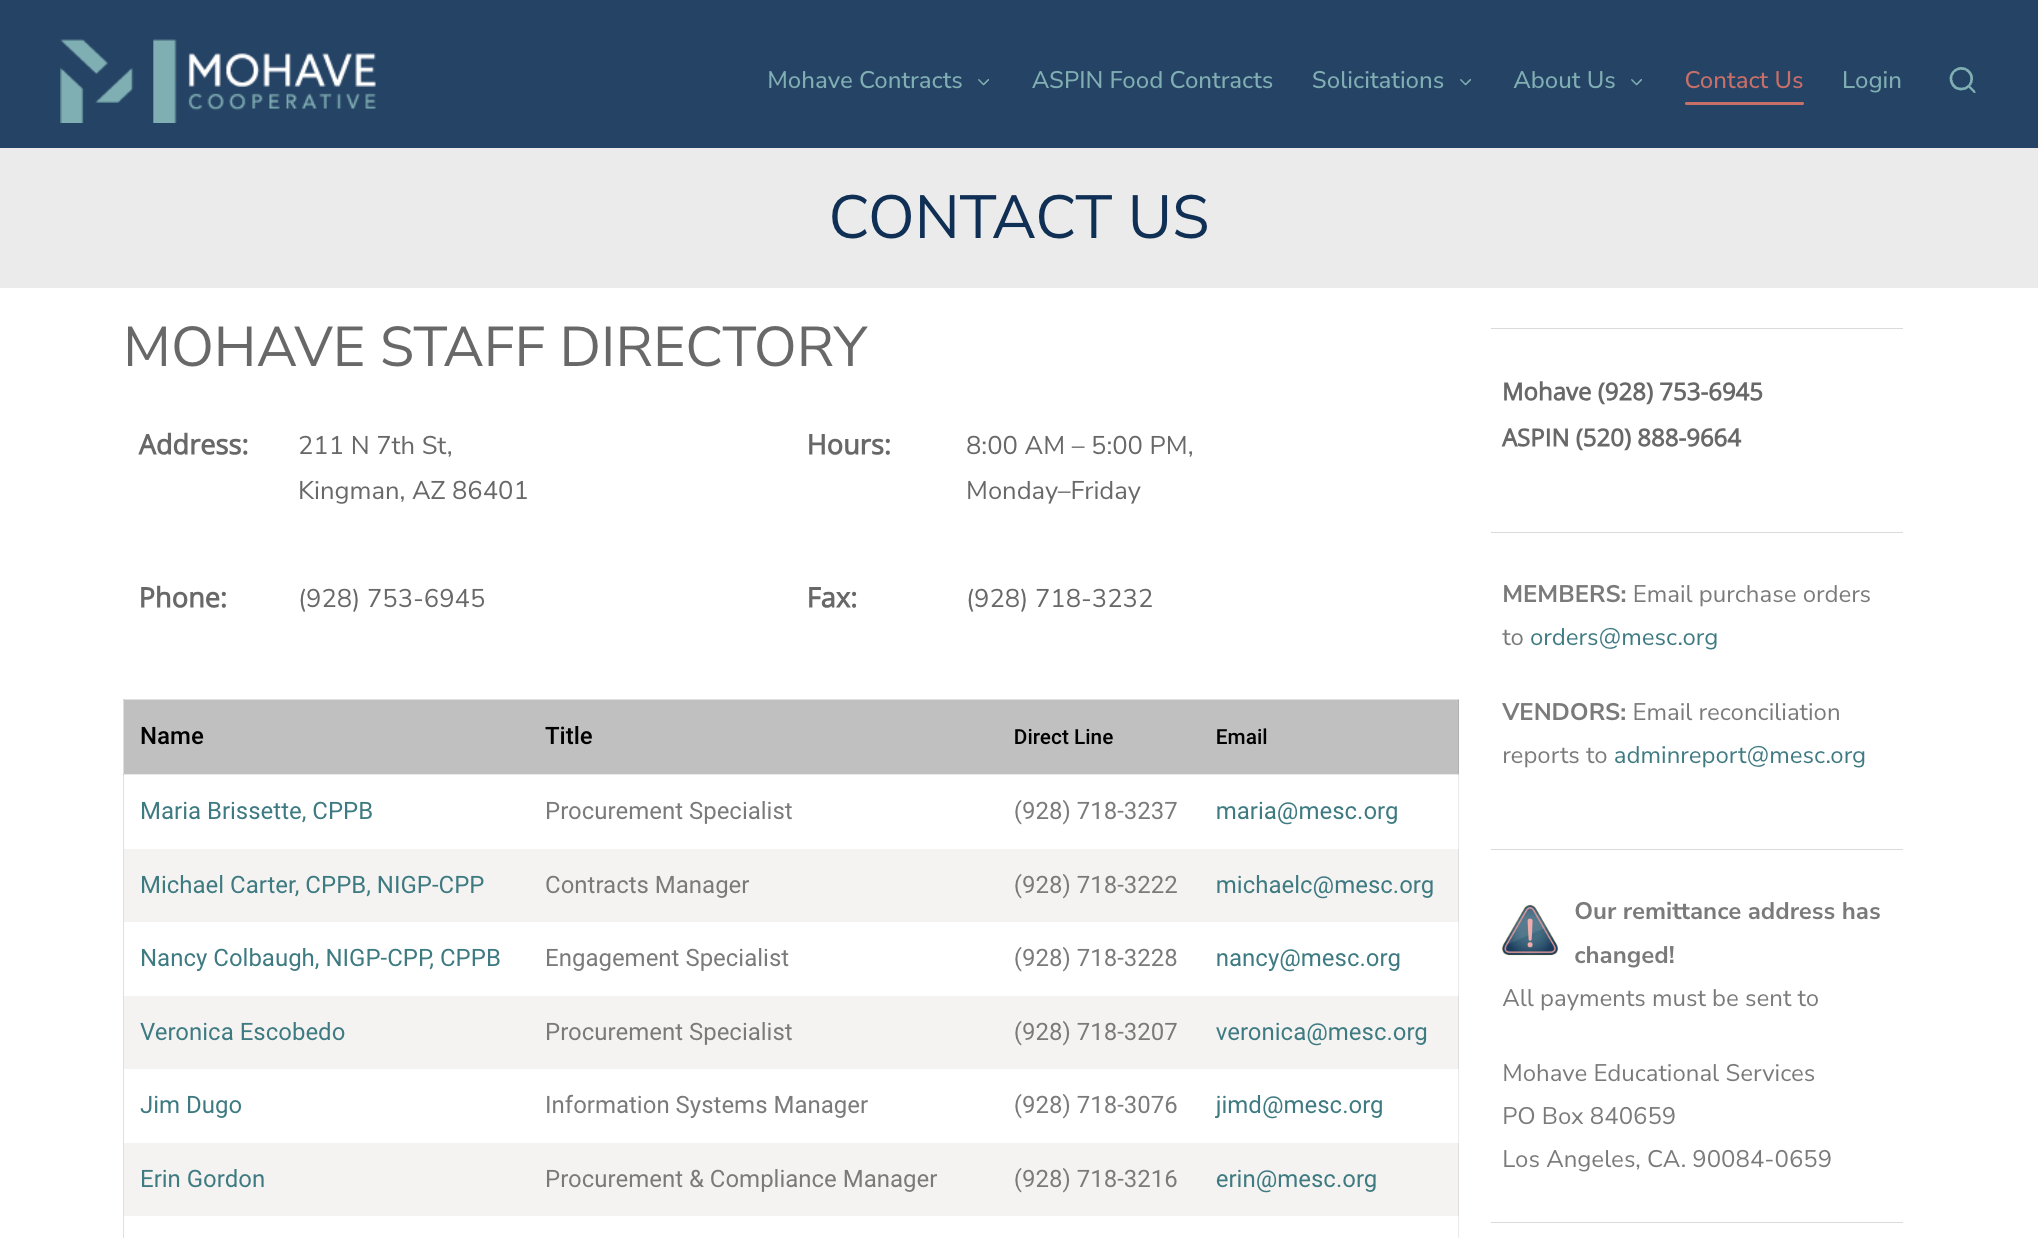This screenshot has width=2038, height=1238.
Task: Click the 211 N 7th St address line
Action: (375, 445)
